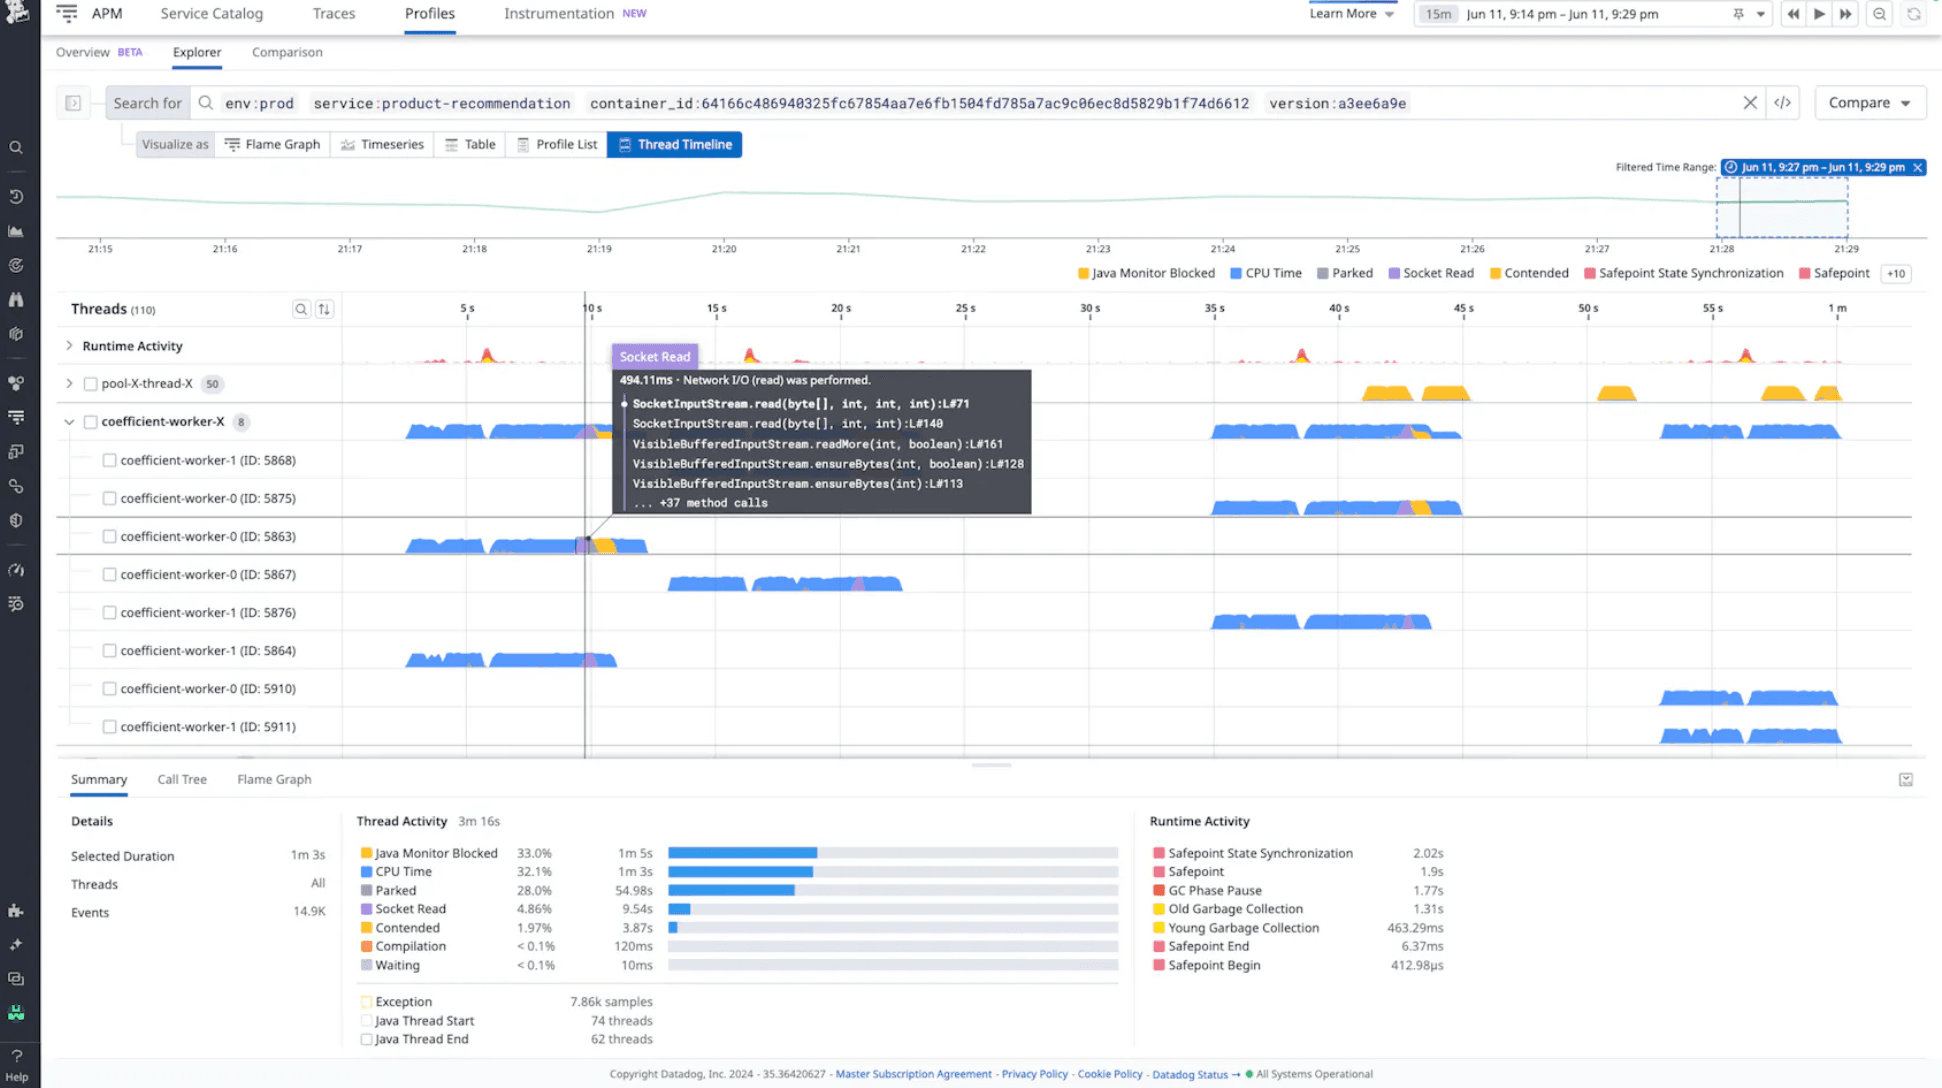Click the zoom out magnifier icon at top right

[x=1880, y=14]
